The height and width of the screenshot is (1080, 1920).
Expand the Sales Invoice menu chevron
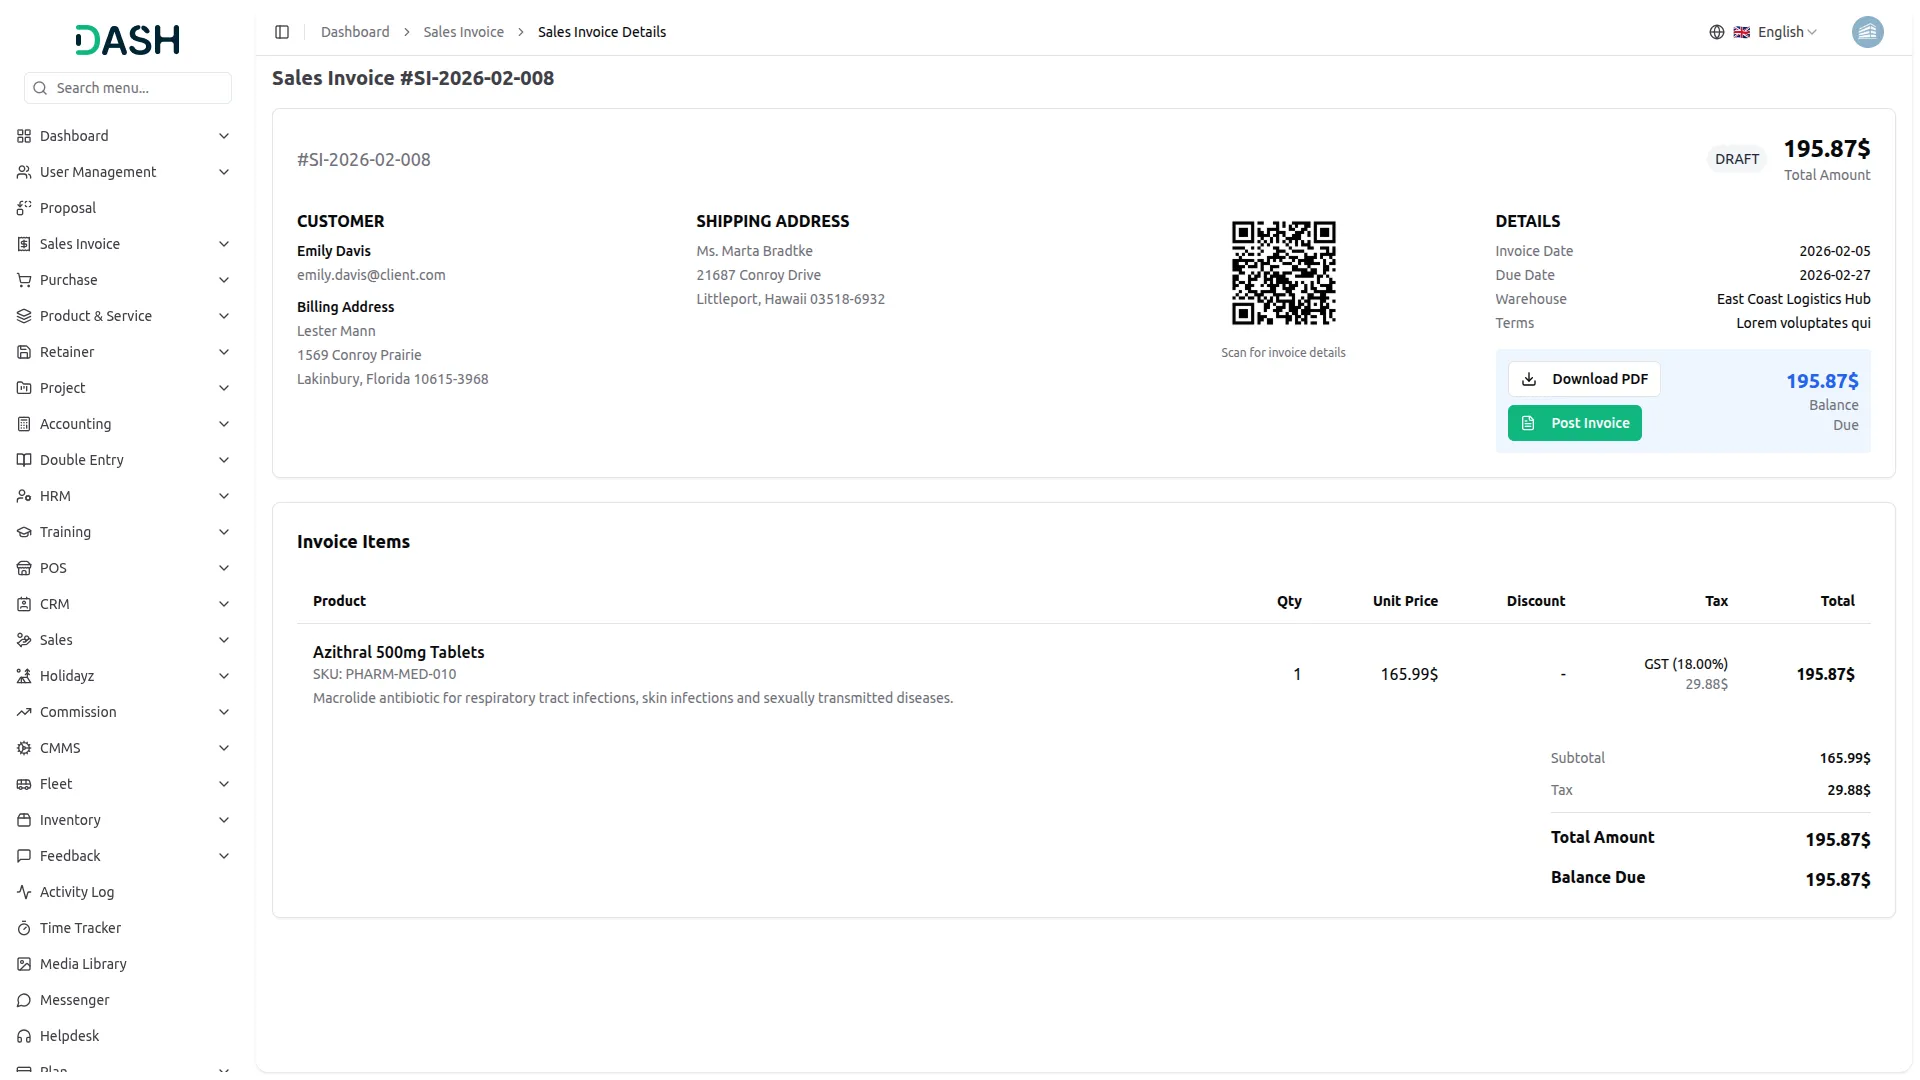coord(224,244)
